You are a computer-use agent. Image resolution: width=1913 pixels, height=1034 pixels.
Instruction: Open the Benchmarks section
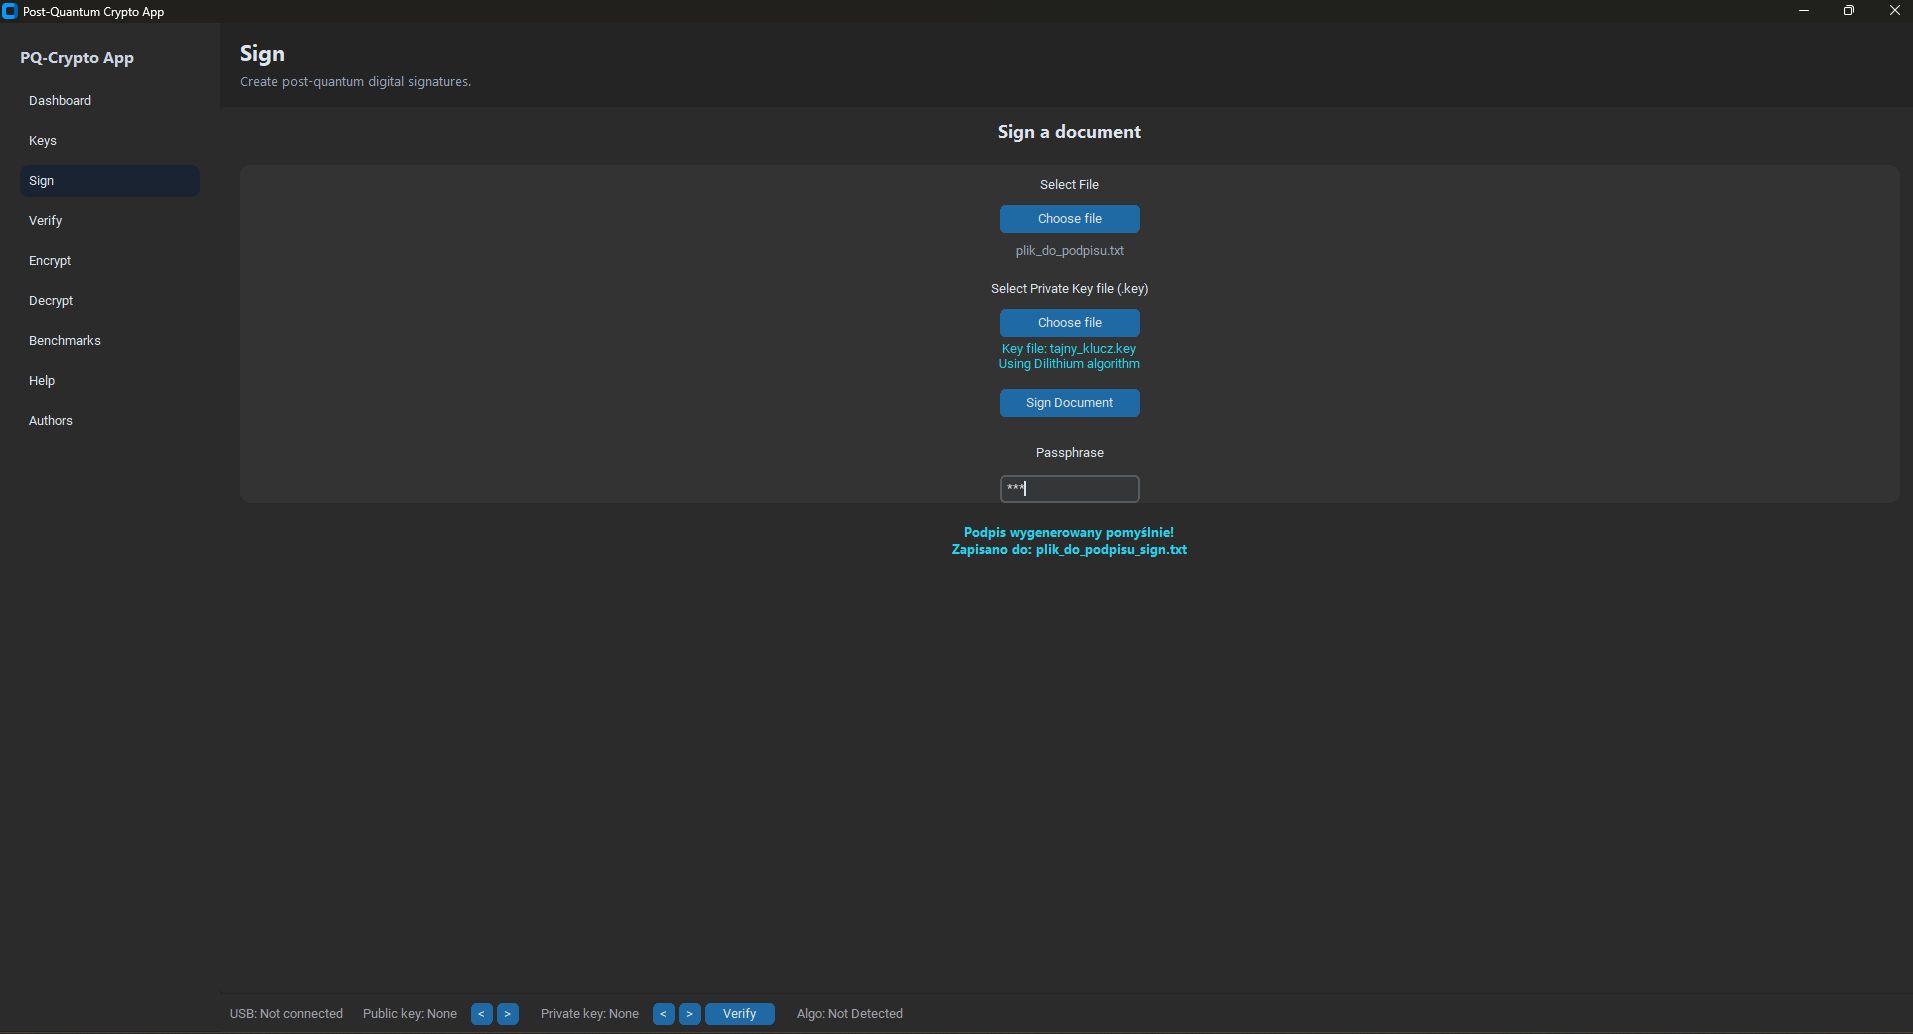click(65, 341)
